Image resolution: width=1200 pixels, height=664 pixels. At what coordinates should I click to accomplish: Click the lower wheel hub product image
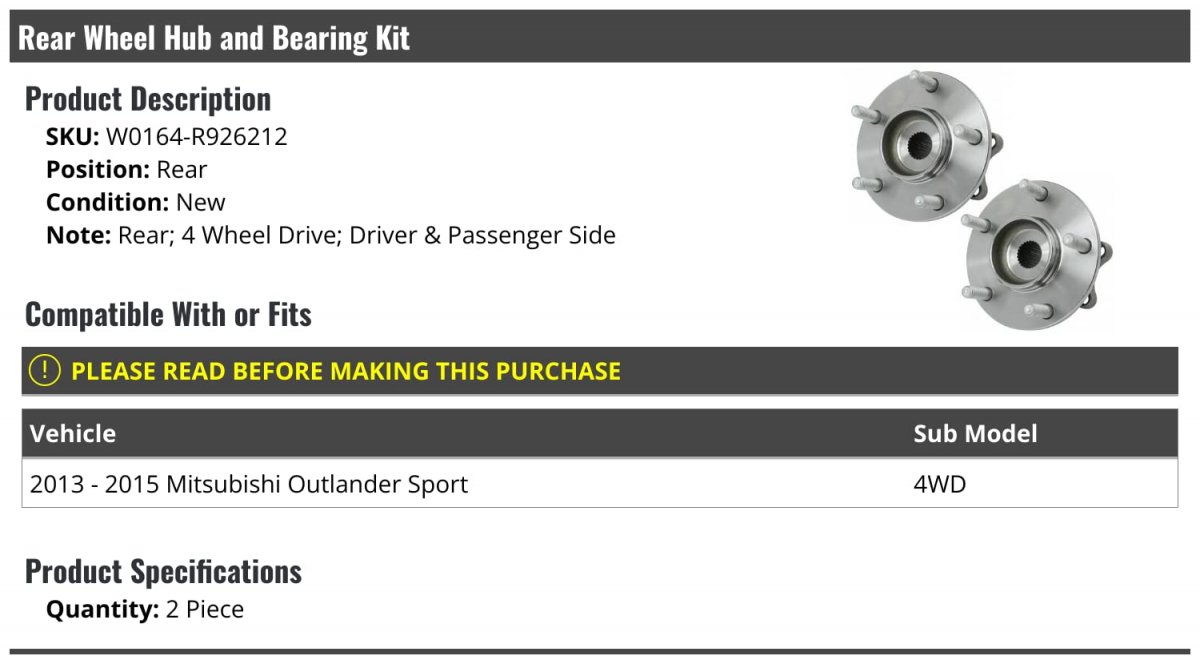1037,255
